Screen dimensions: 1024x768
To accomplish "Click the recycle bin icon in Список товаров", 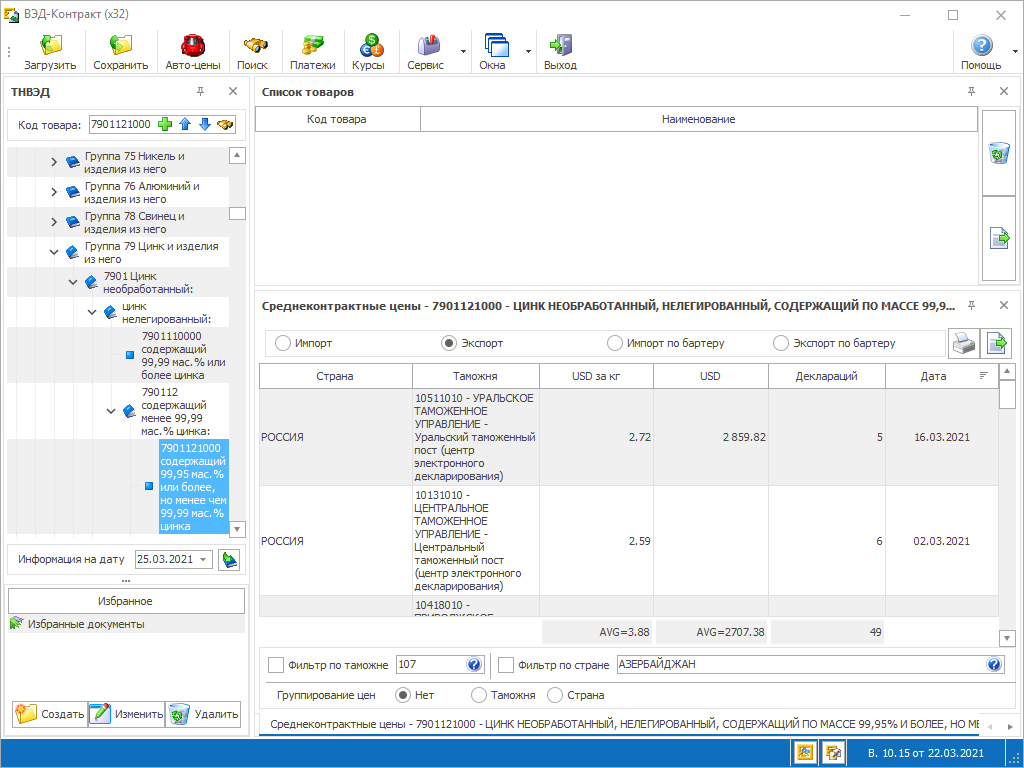I will (x=999, y=153).
